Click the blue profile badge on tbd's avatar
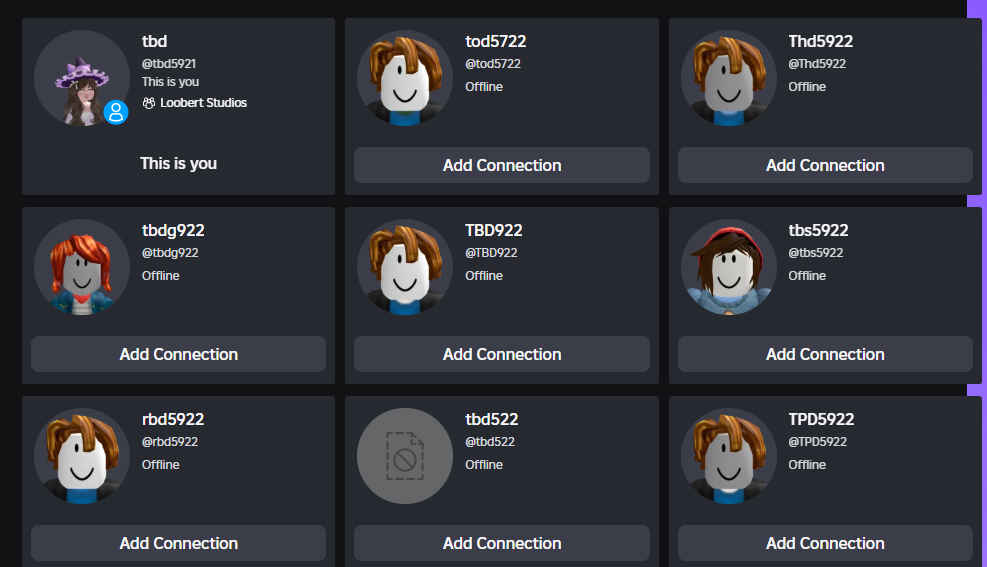 point(116,112)
